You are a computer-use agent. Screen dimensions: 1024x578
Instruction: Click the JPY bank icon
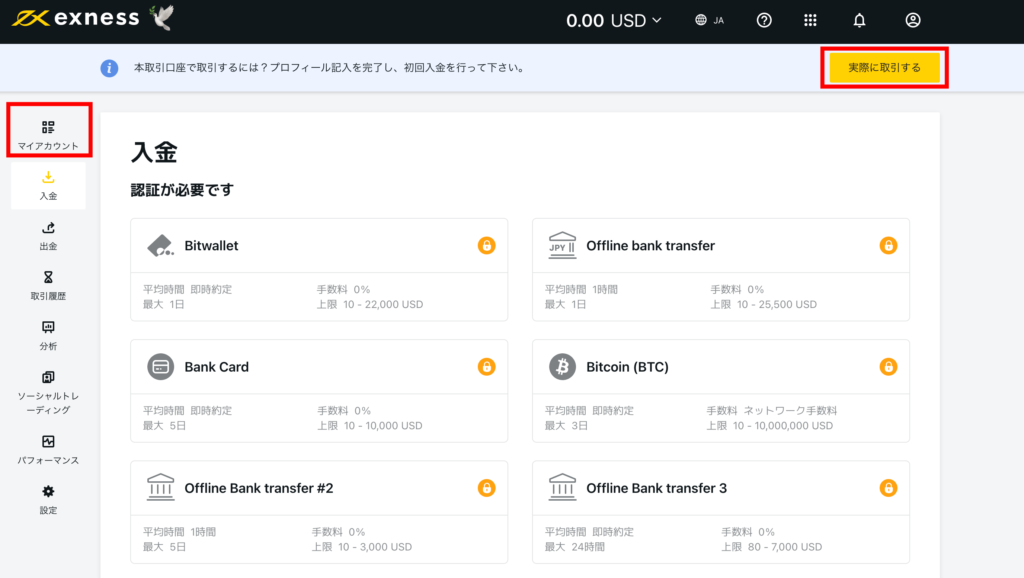562,246
